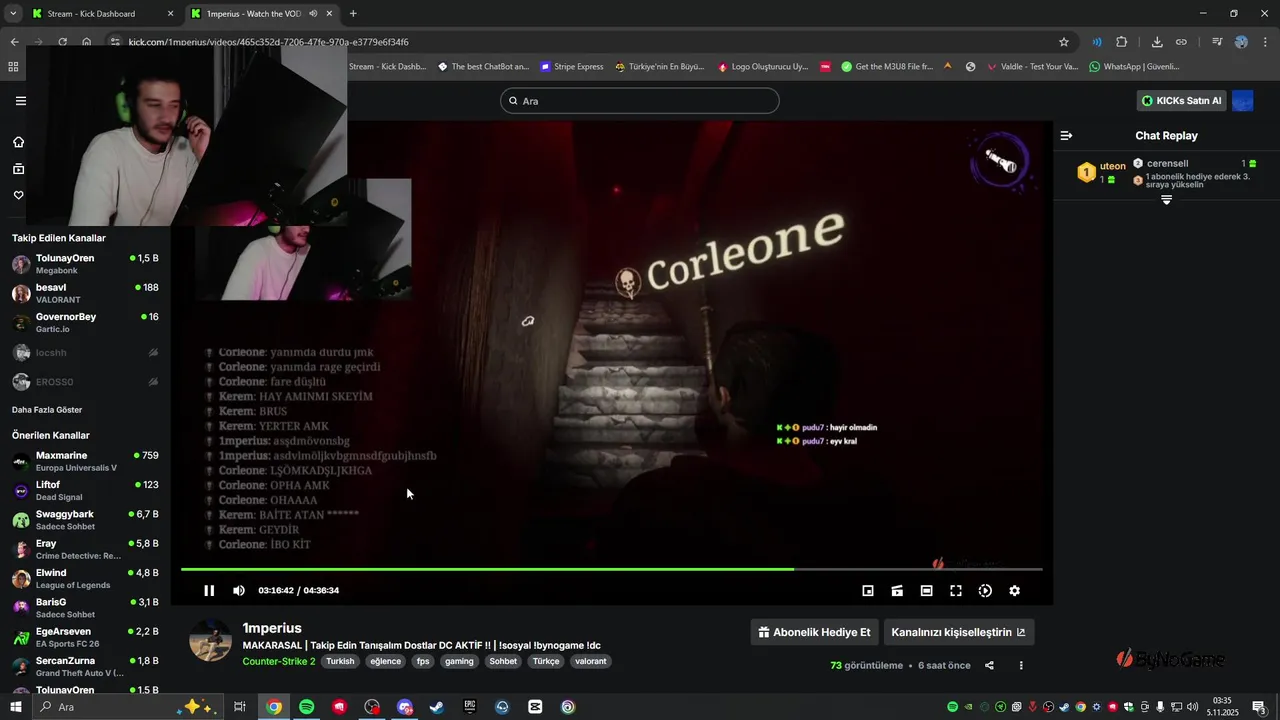Viewport: 1280px width, 720px height.
Task: Expand Daha Fazla Göster list
Action: [47, 410]
